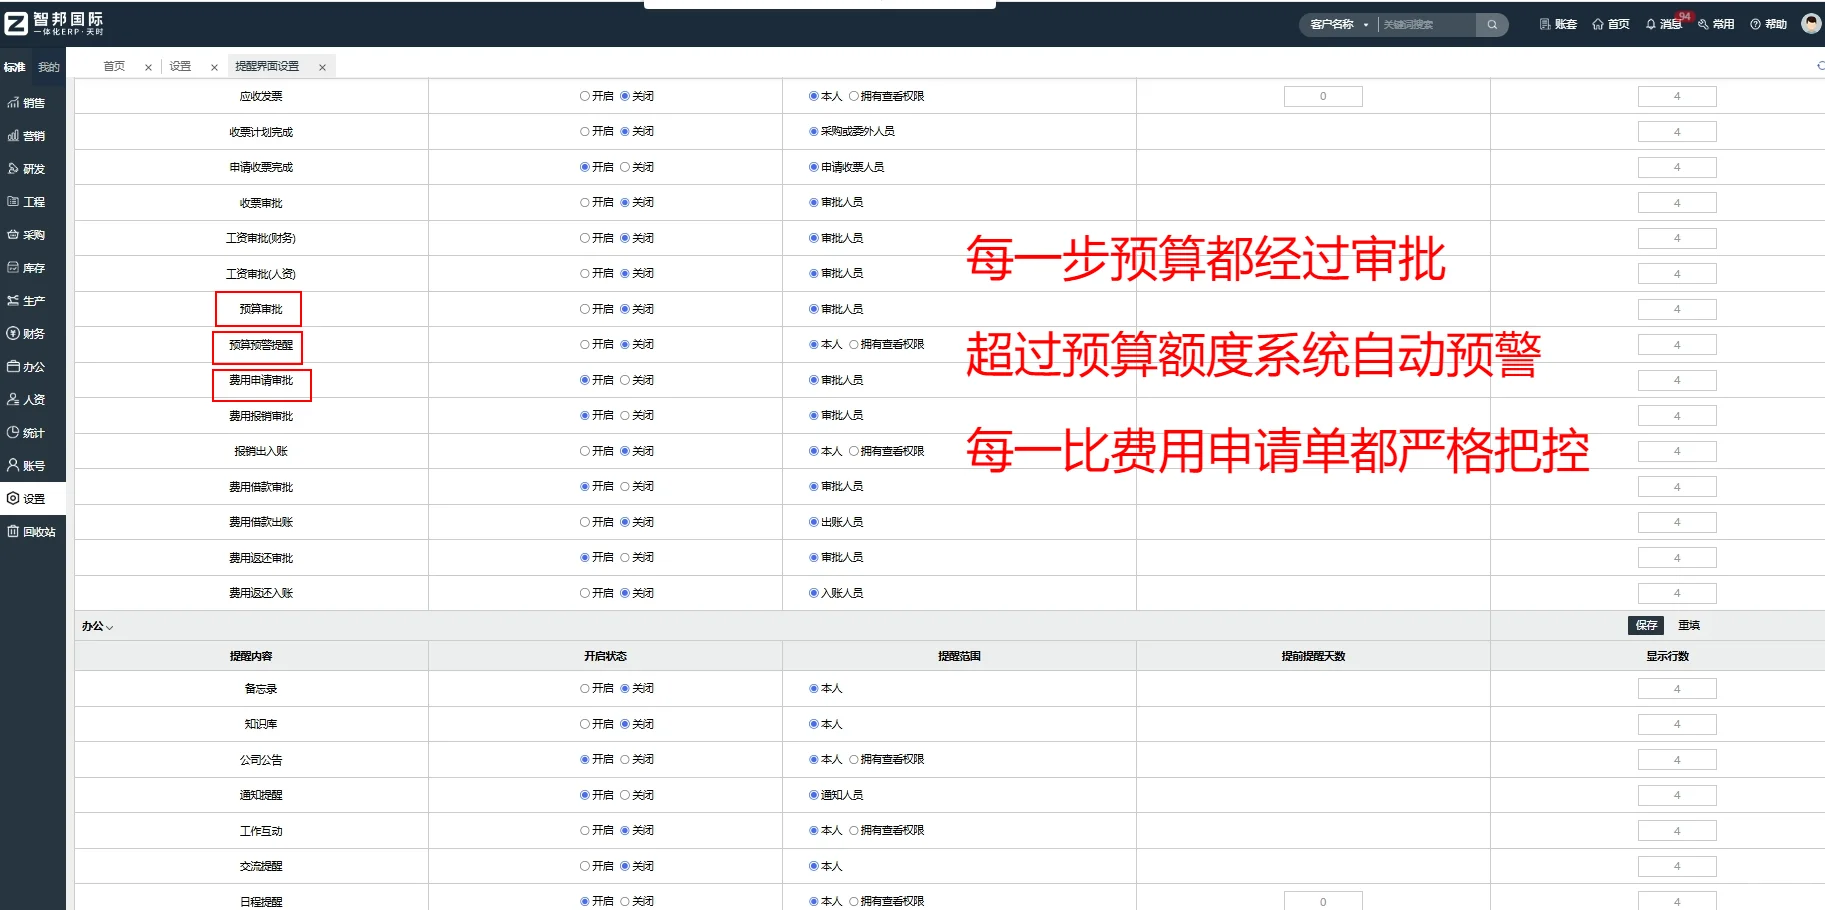Click the 知识库 row label

click(261, 724)
